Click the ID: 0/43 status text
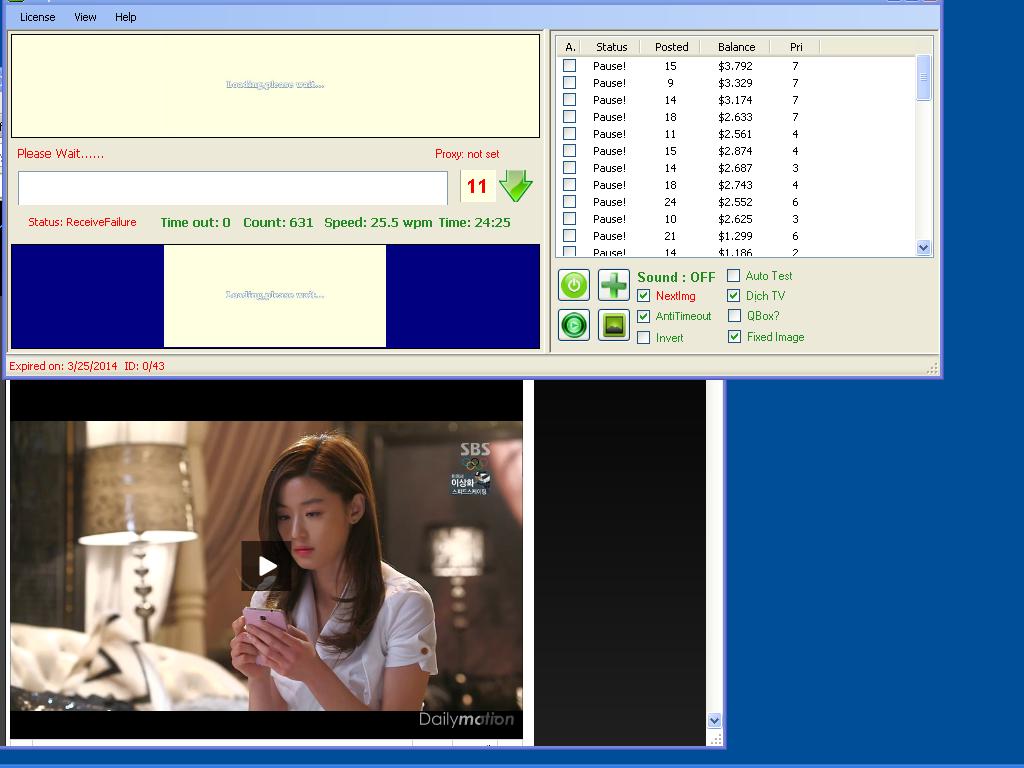The image size is (1024, 768). [x=144, y=366]
